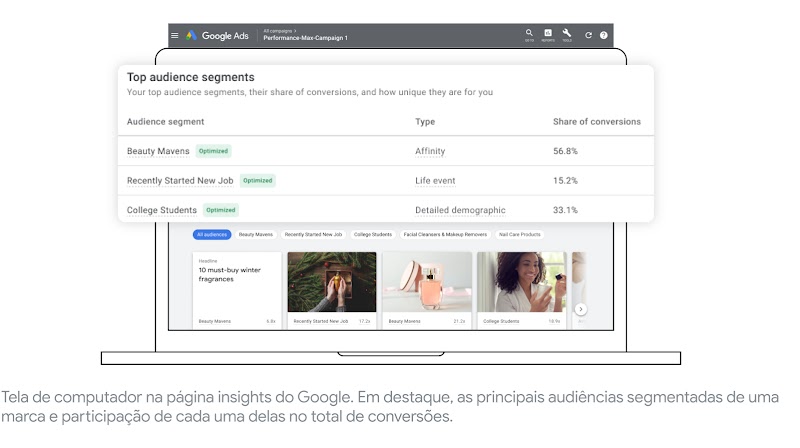This screenshot has height=448, width=800.
Task: Open the help question mark icon
Action: click(x=604, y=35)
